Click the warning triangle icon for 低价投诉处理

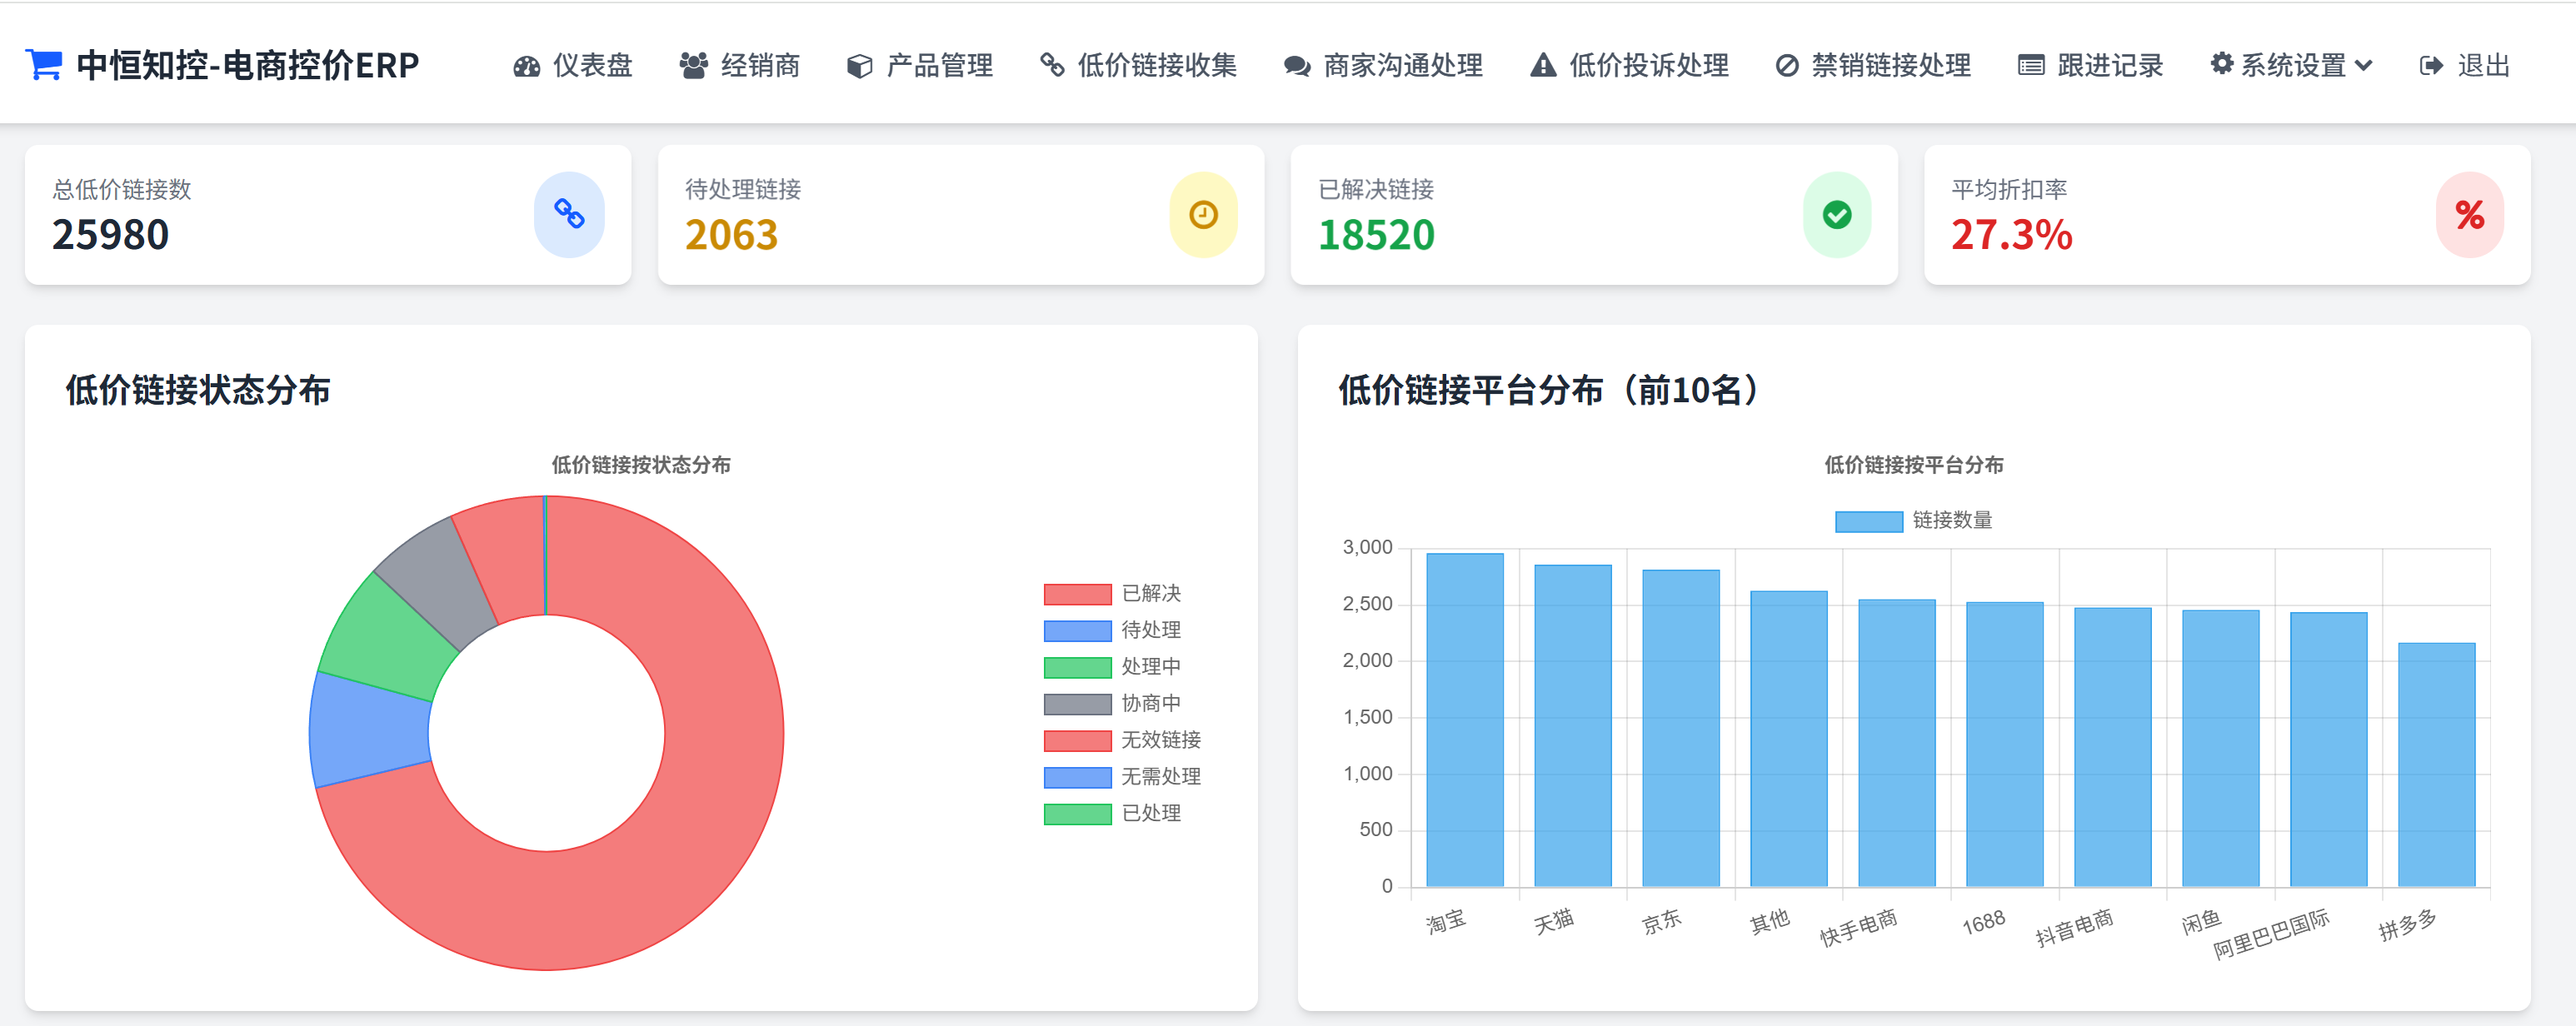[1543, 66]
